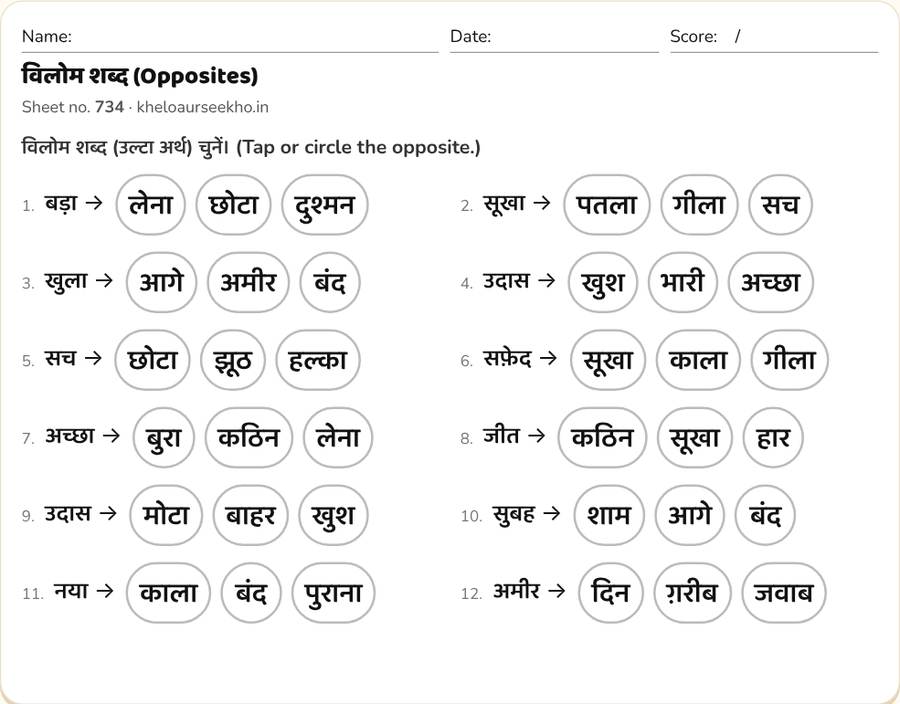
Task: Tap जवाब option in question 12
Action: click(x=783, y=593)
